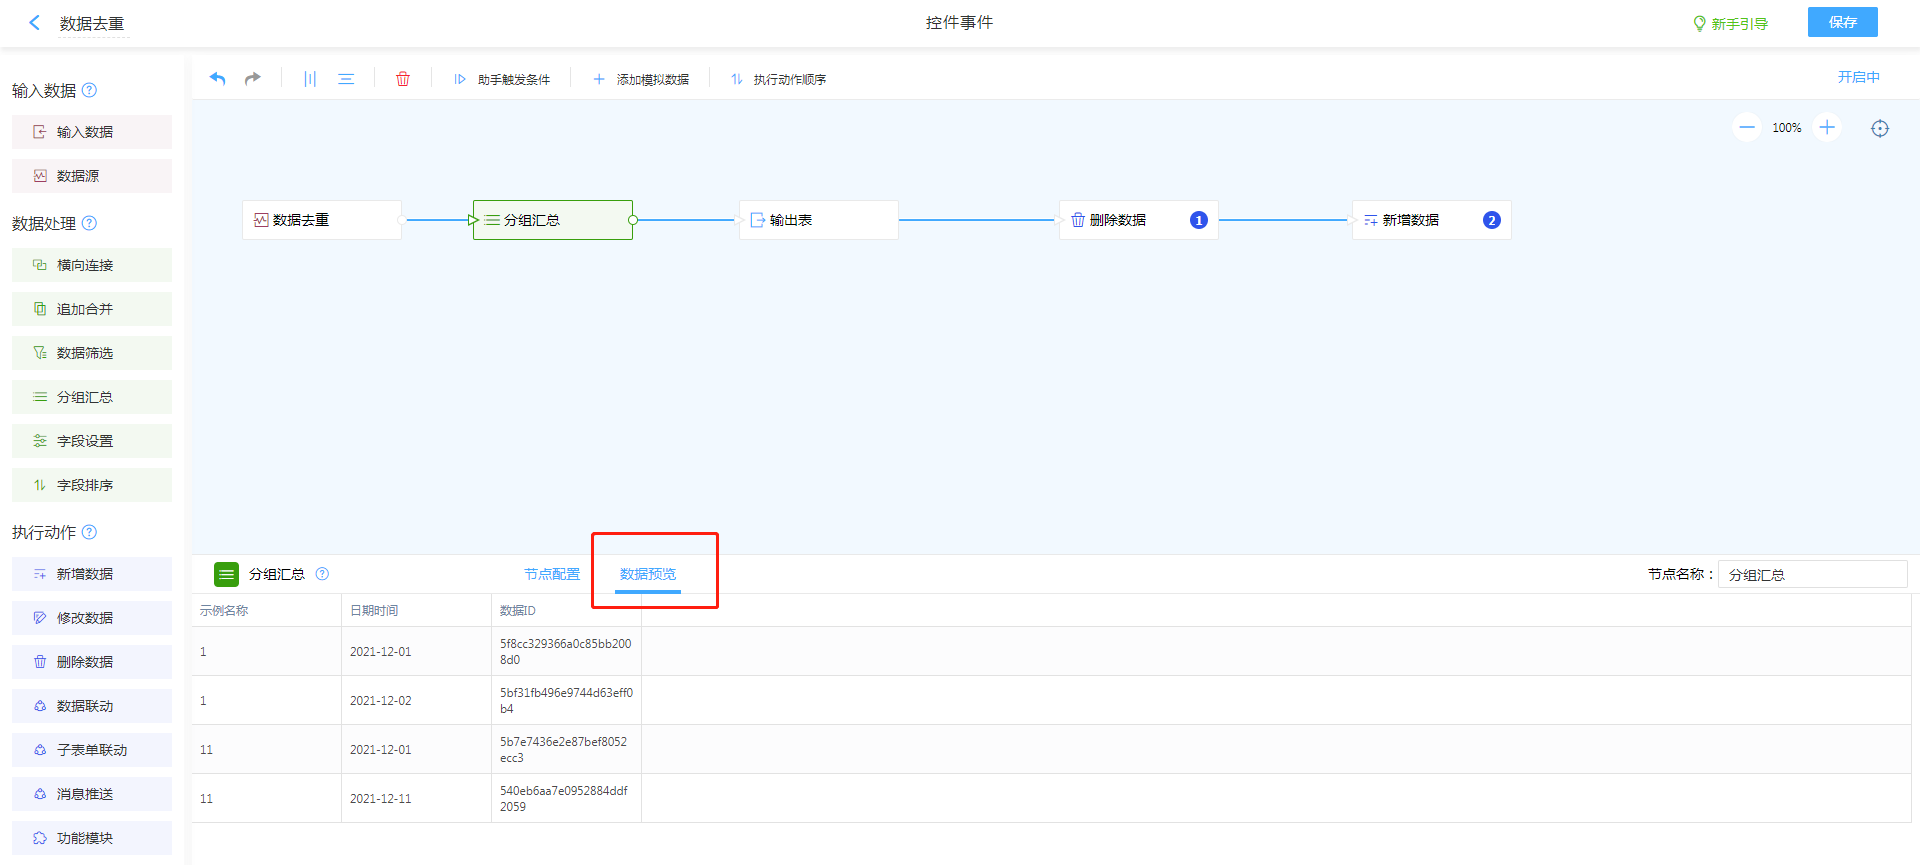
Task: Click the vertical align icon in toolbar
Action: pyautogui.click(x=310, y=79)
